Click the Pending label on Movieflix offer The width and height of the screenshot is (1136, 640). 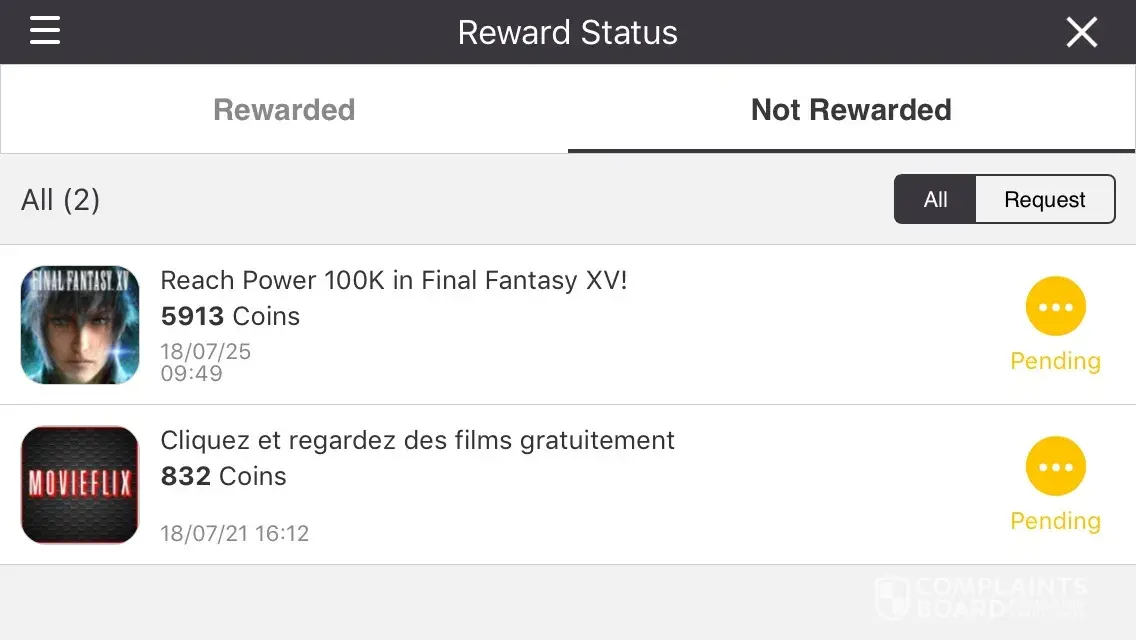coord(1055,521)
